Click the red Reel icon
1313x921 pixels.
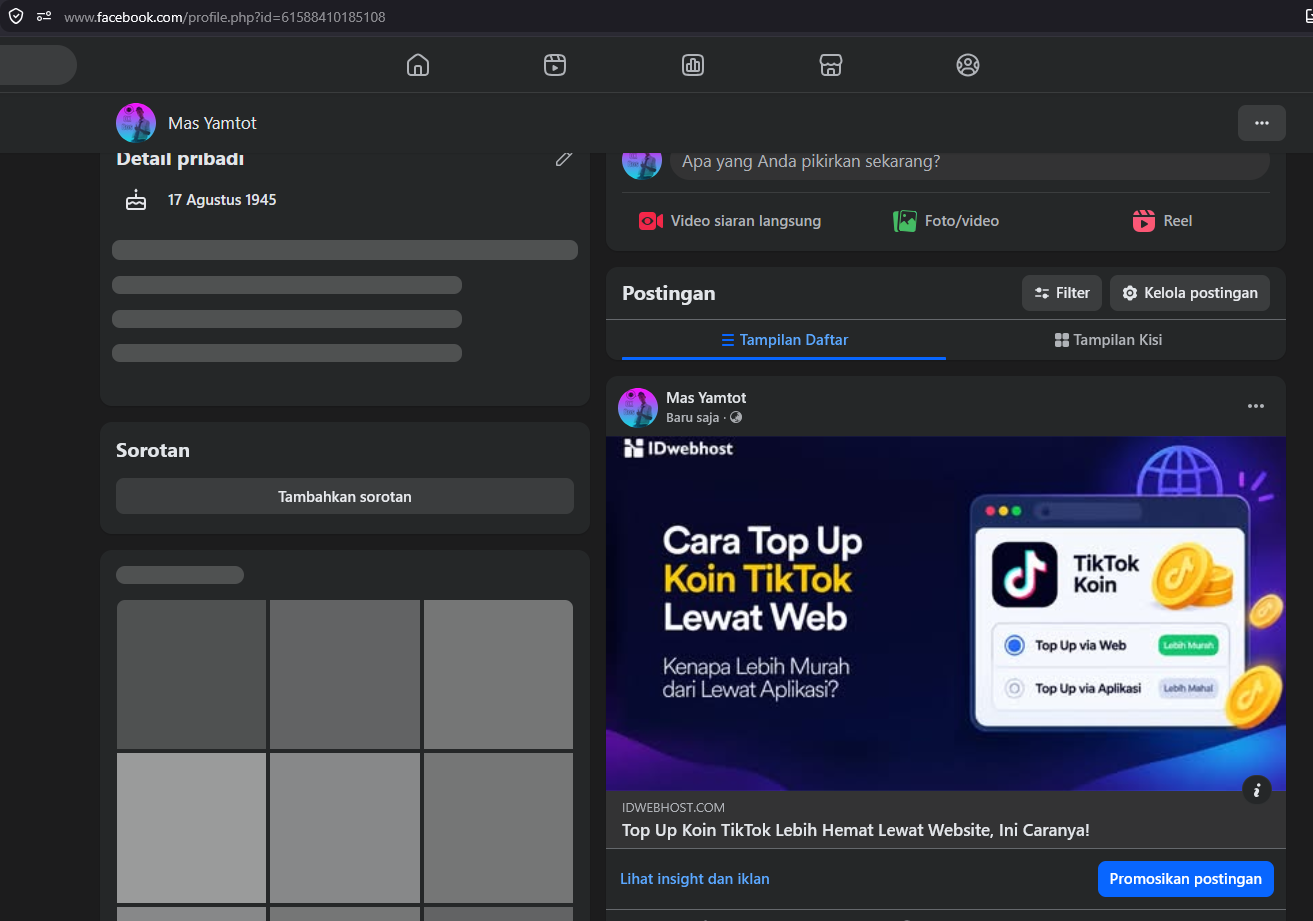[x=1144, y=221]
